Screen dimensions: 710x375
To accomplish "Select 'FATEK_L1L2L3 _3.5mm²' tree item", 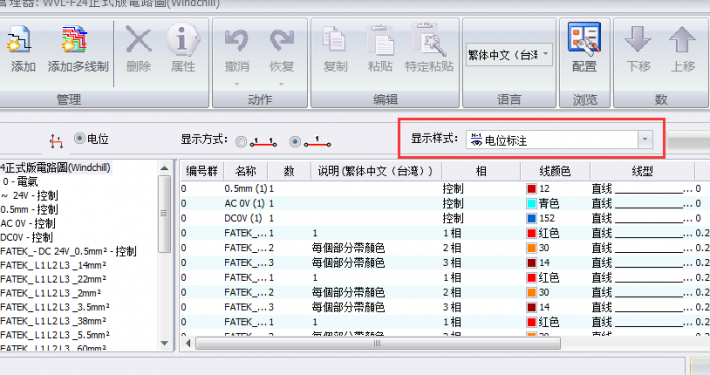I will tap(55, 308).
